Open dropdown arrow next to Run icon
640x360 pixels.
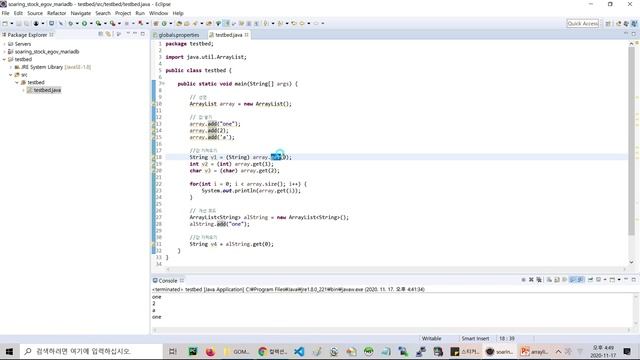click(x=91, y=24)
